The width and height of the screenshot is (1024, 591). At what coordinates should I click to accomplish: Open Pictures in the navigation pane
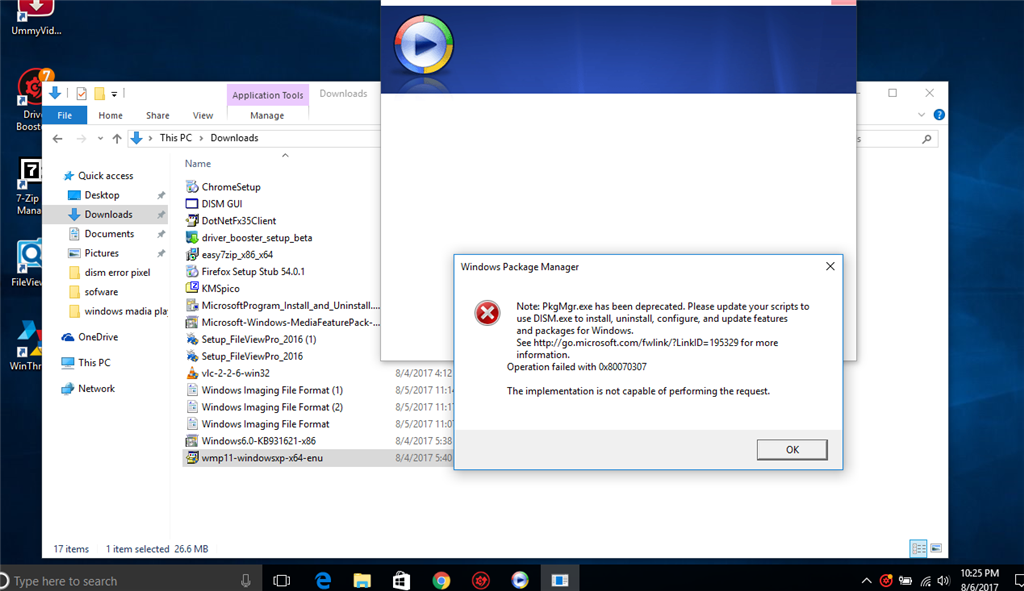click(x=101, y=253)
